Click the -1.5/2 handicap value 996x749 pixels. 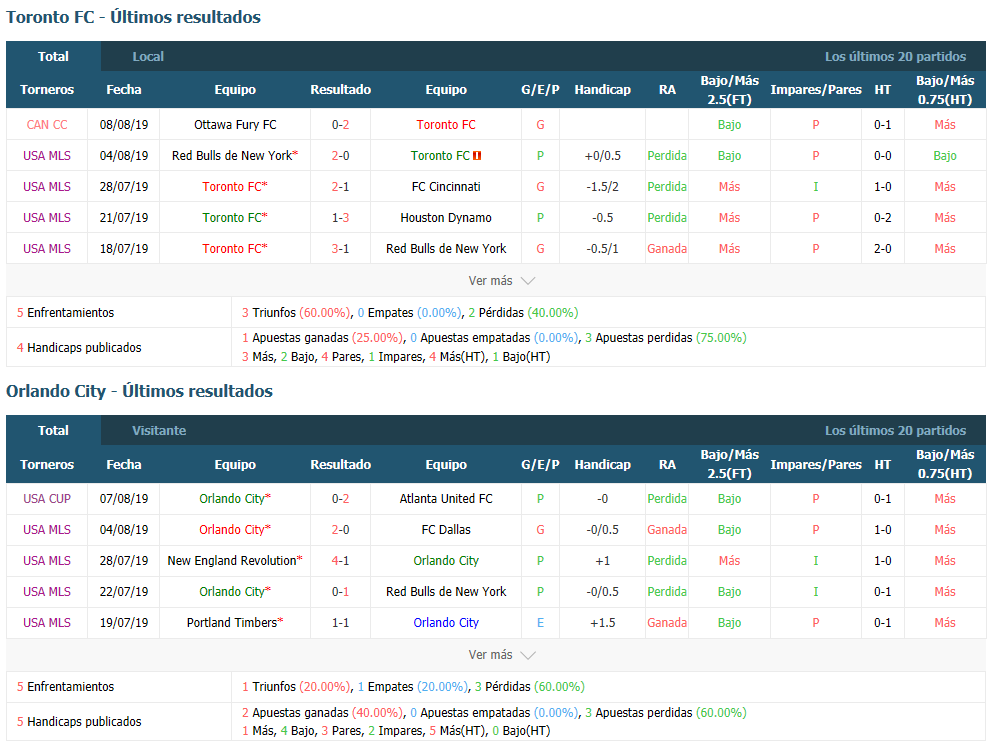[x=603, y=187]
